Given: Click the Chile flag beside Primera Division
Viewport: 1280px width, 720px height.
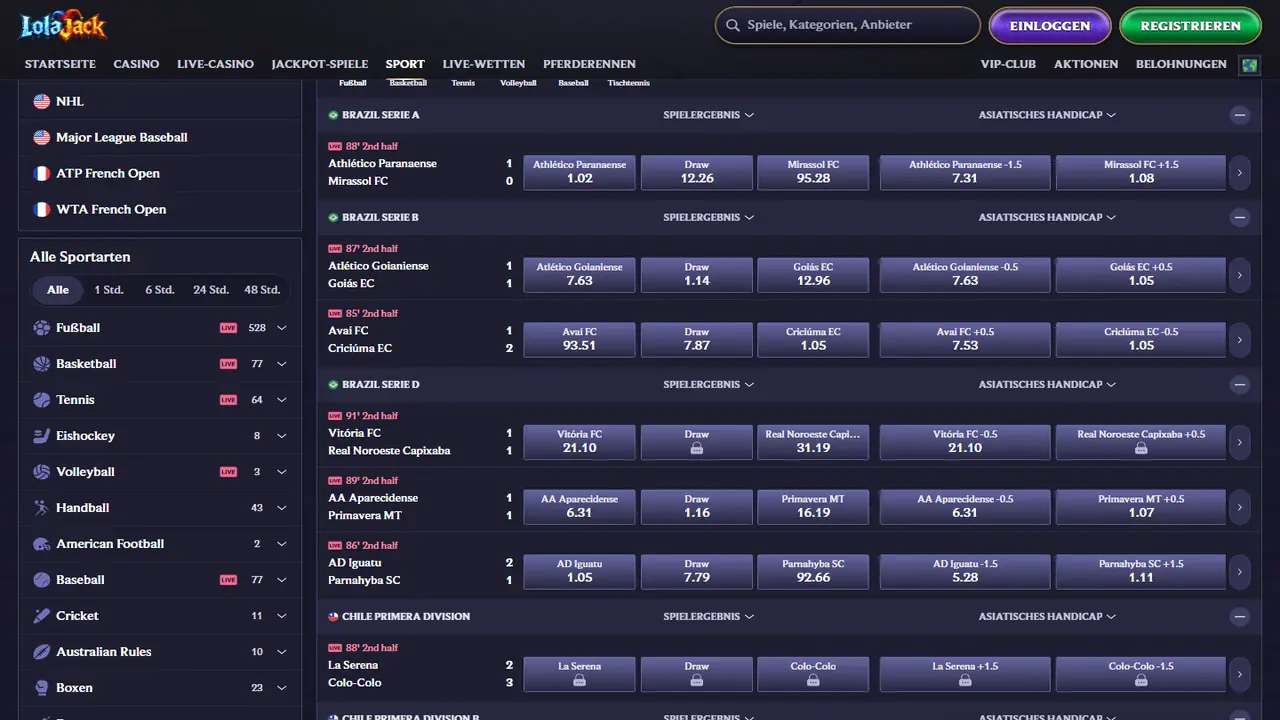Looking at the screenshot, I should click(333, 617).
